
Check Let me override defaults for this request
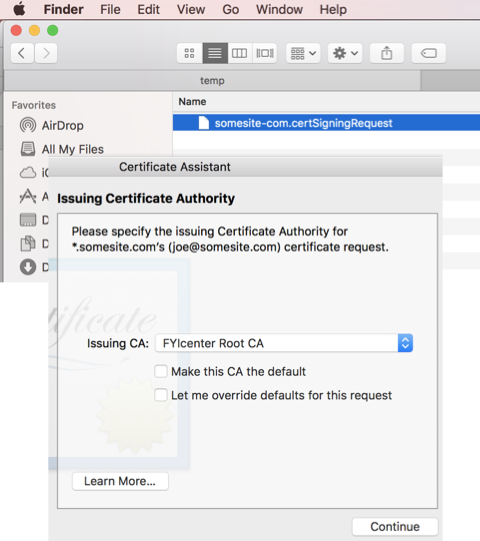[x=161, y=395]
